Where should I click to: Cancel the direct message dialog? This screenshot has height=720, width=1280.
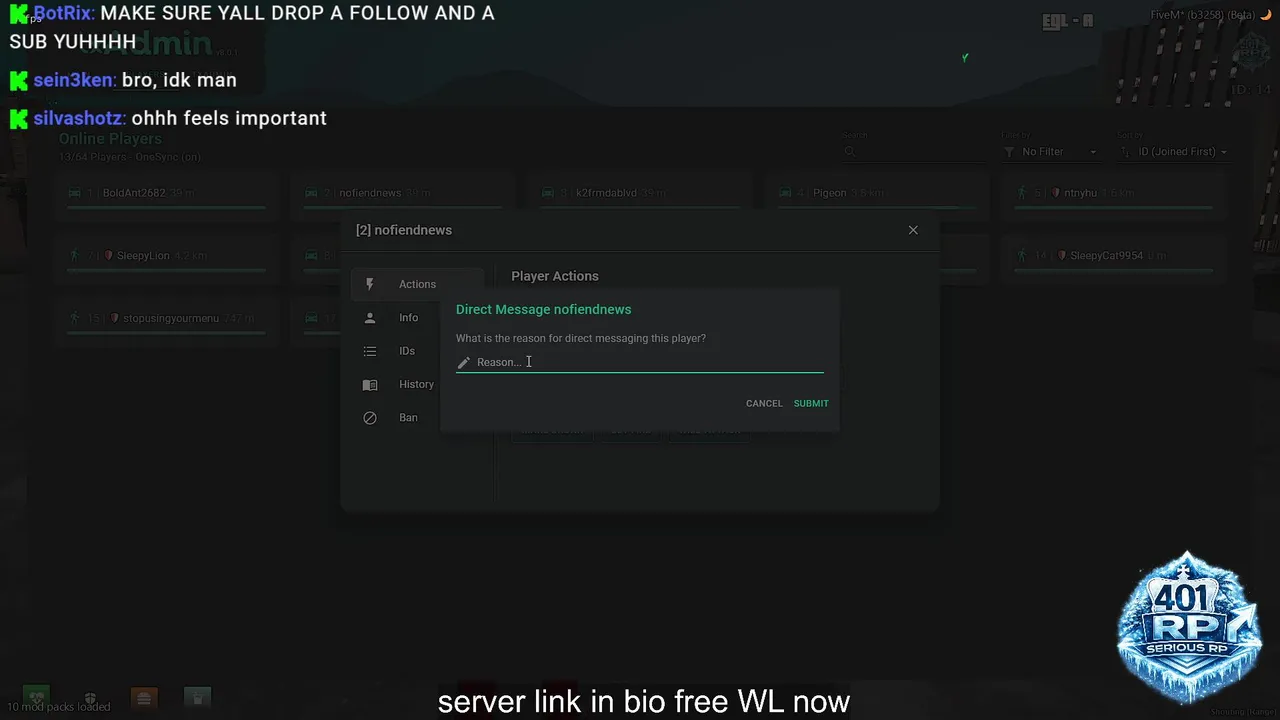764,403
